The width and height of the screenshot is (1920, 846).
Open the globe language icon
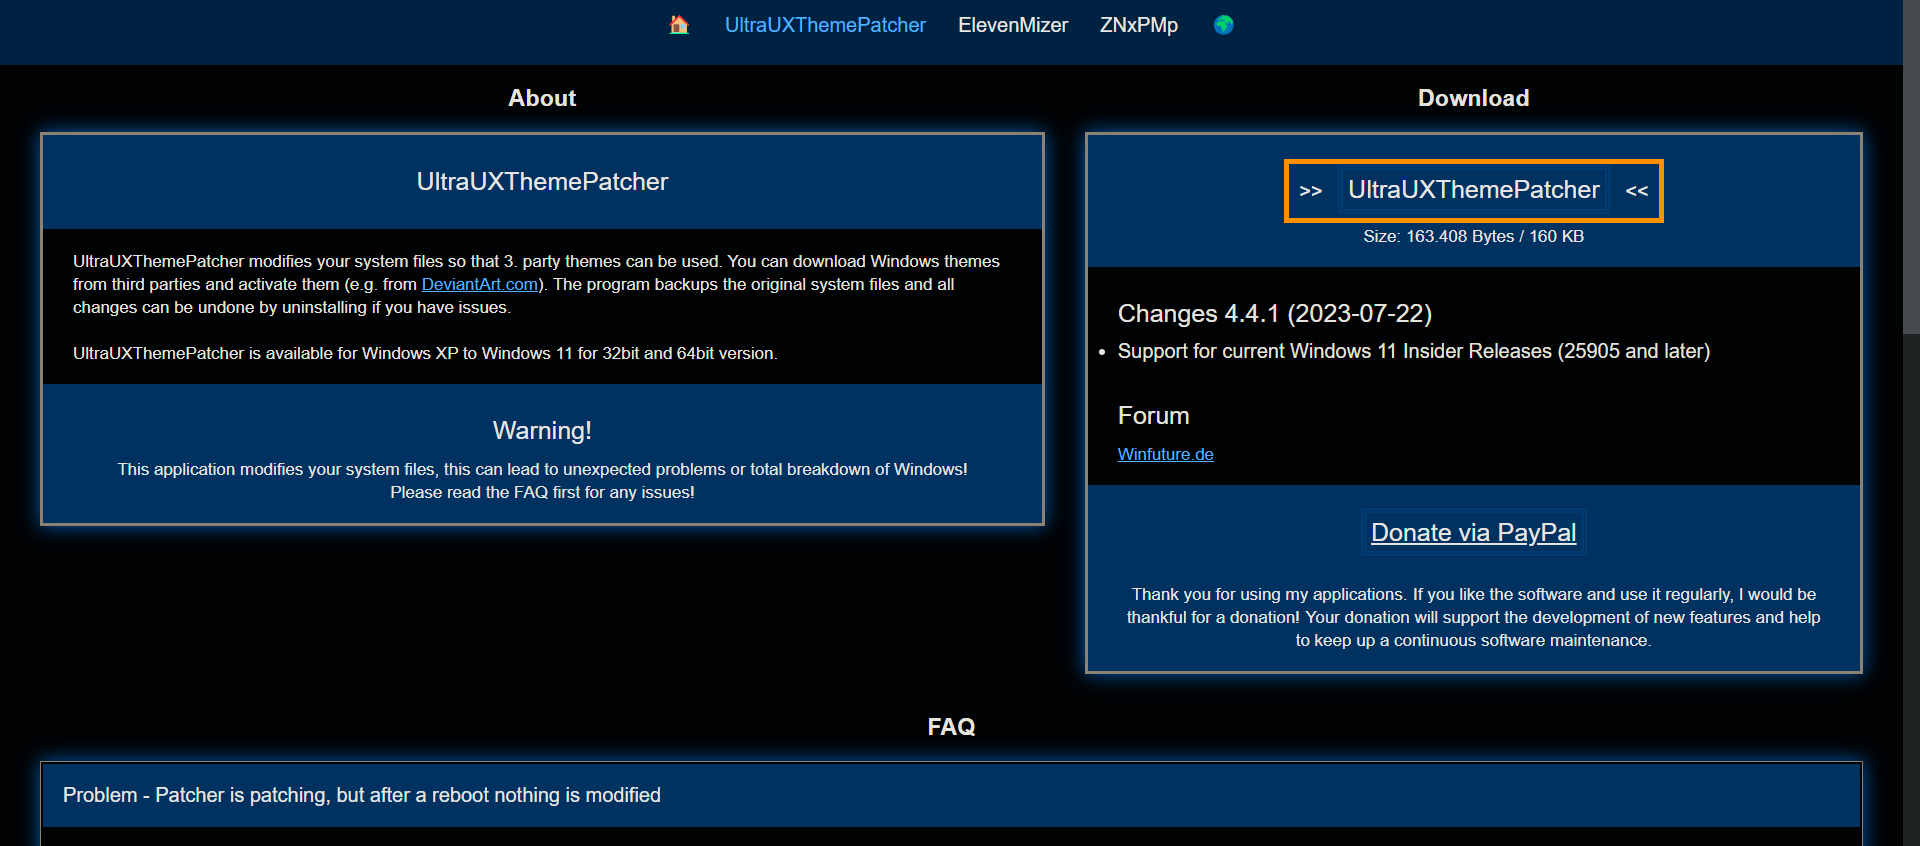[1223, 25]
